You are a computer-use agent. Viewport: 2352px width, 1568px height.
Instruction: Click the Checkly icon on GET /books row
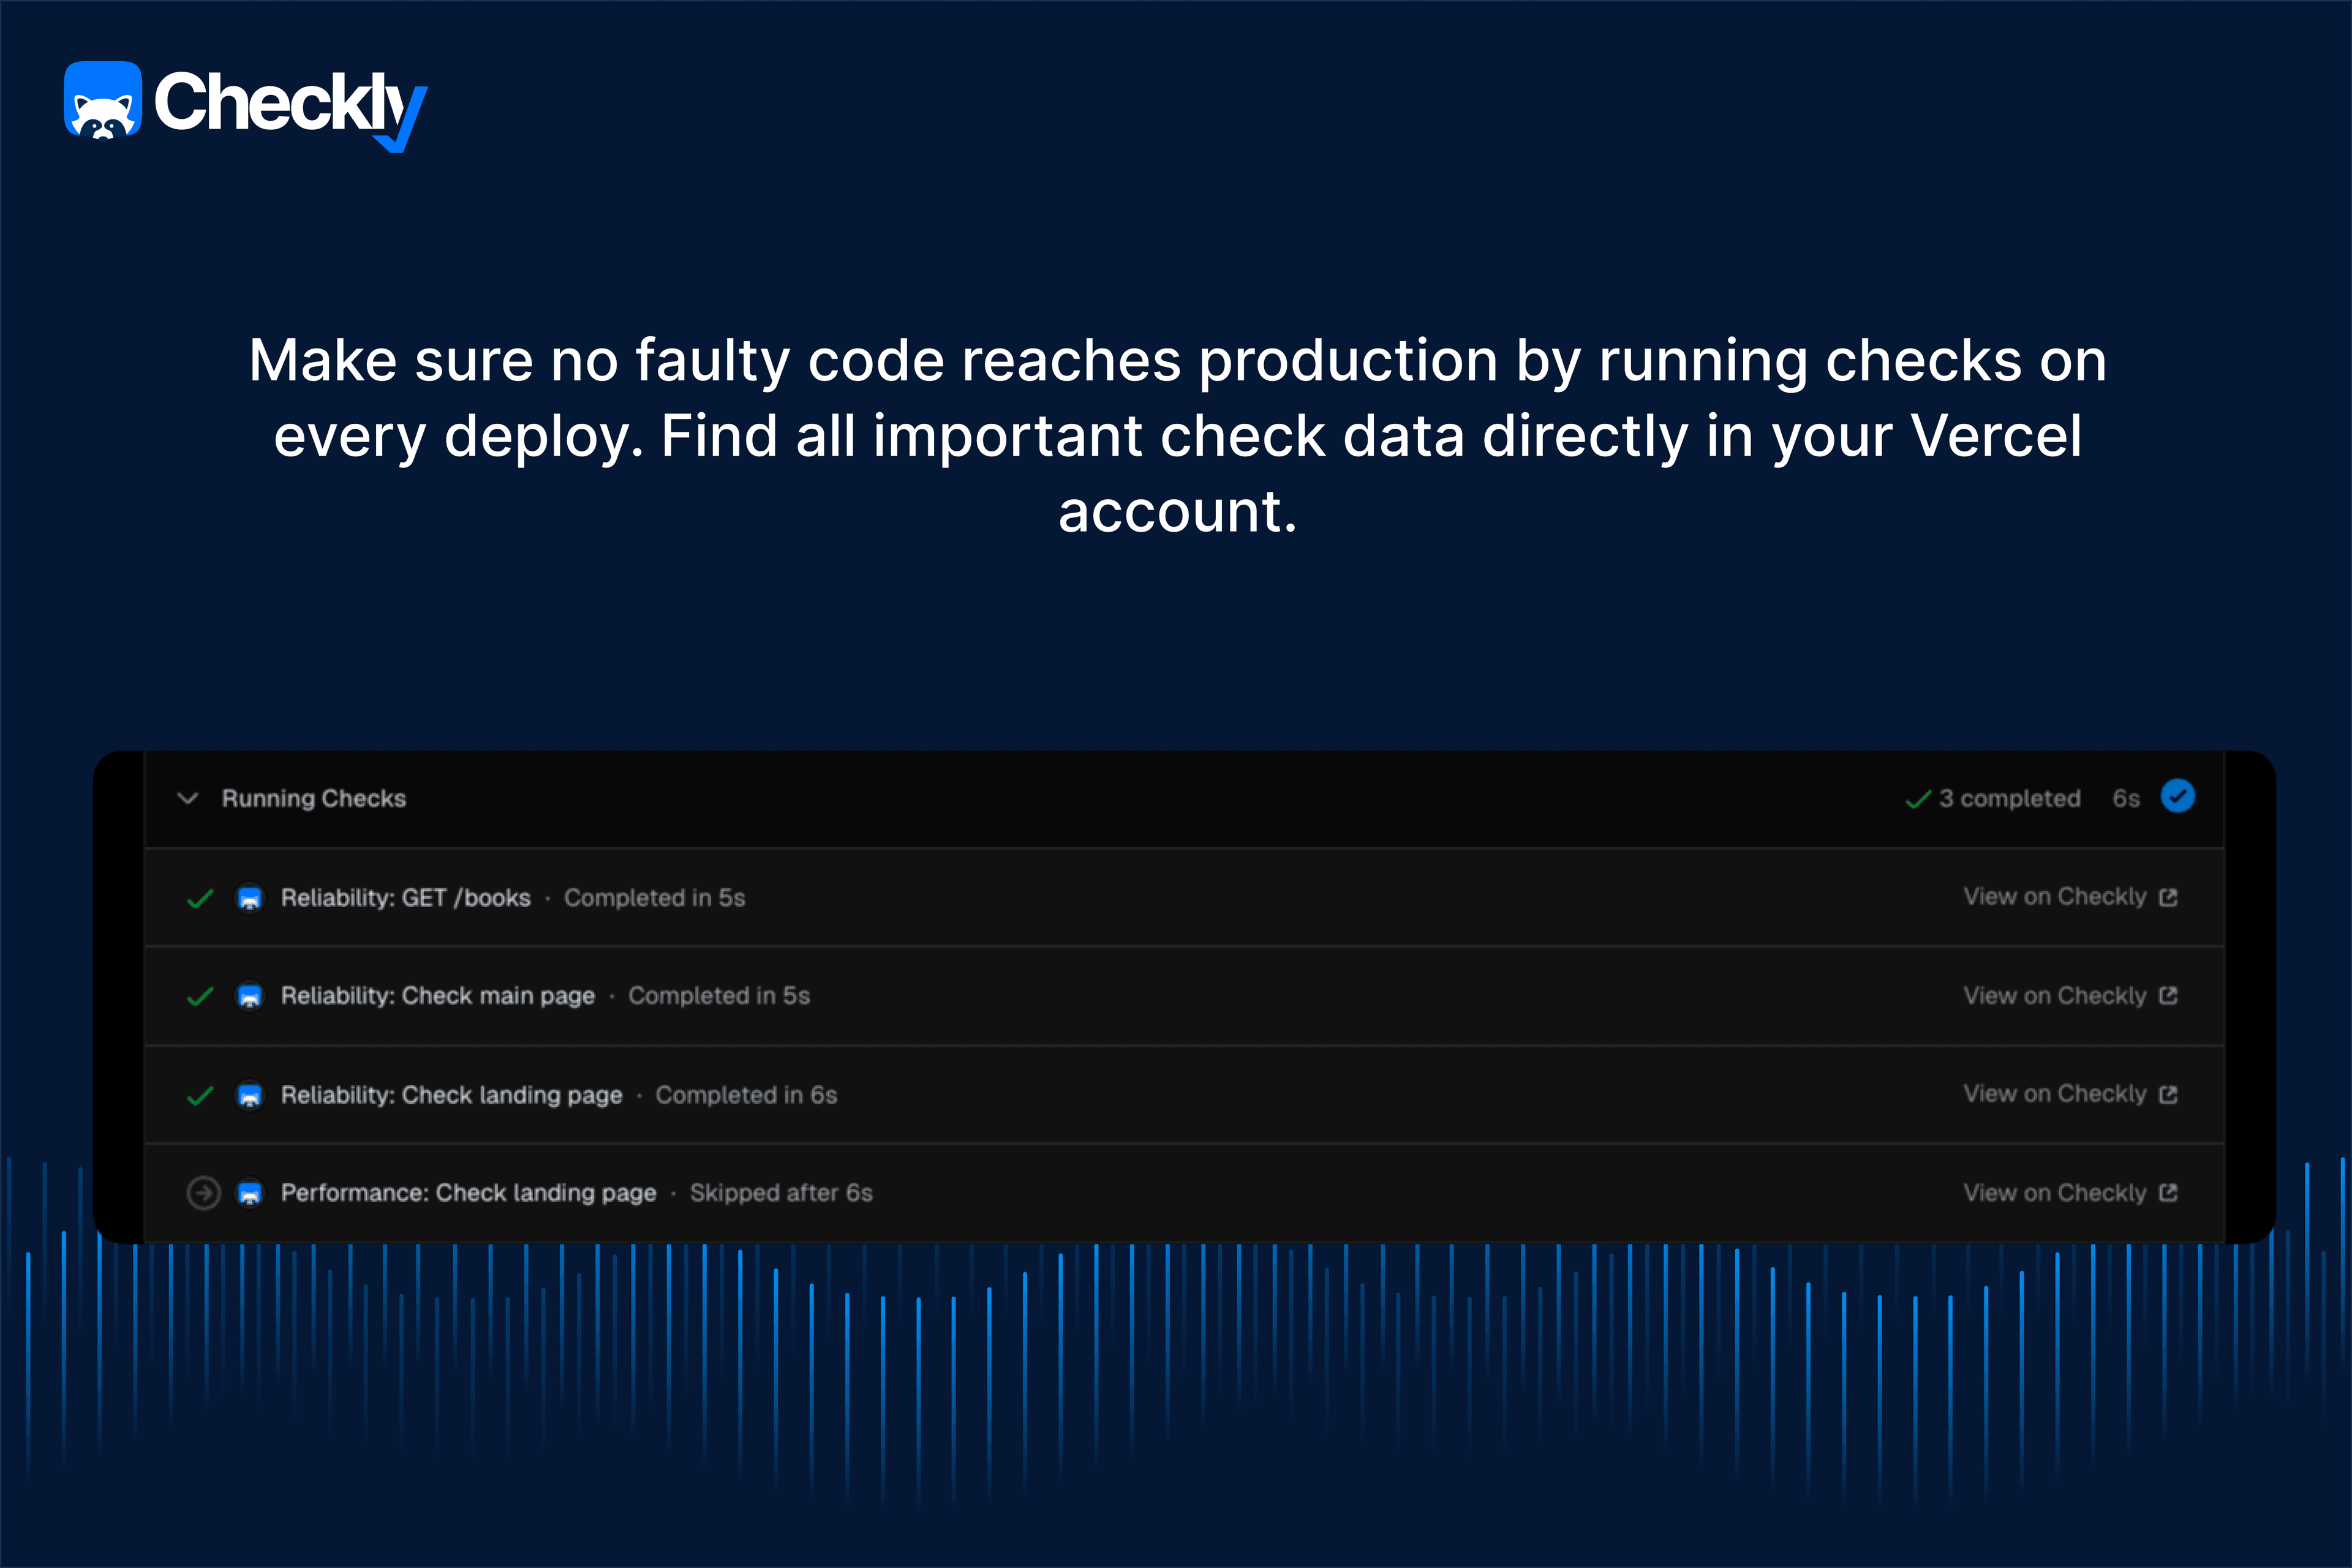(x=250, y=898)
